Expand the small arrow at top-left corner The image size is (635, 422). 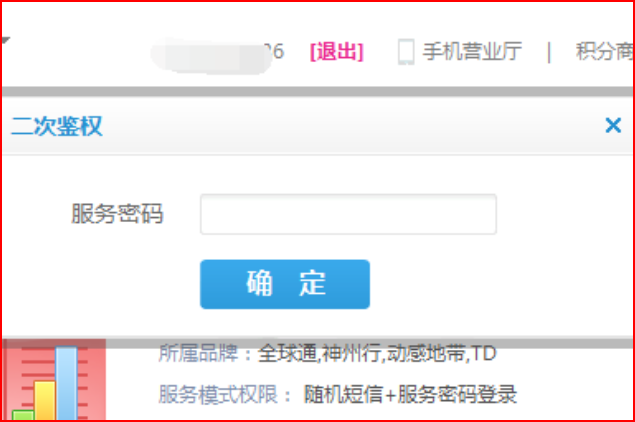(6, 40)
